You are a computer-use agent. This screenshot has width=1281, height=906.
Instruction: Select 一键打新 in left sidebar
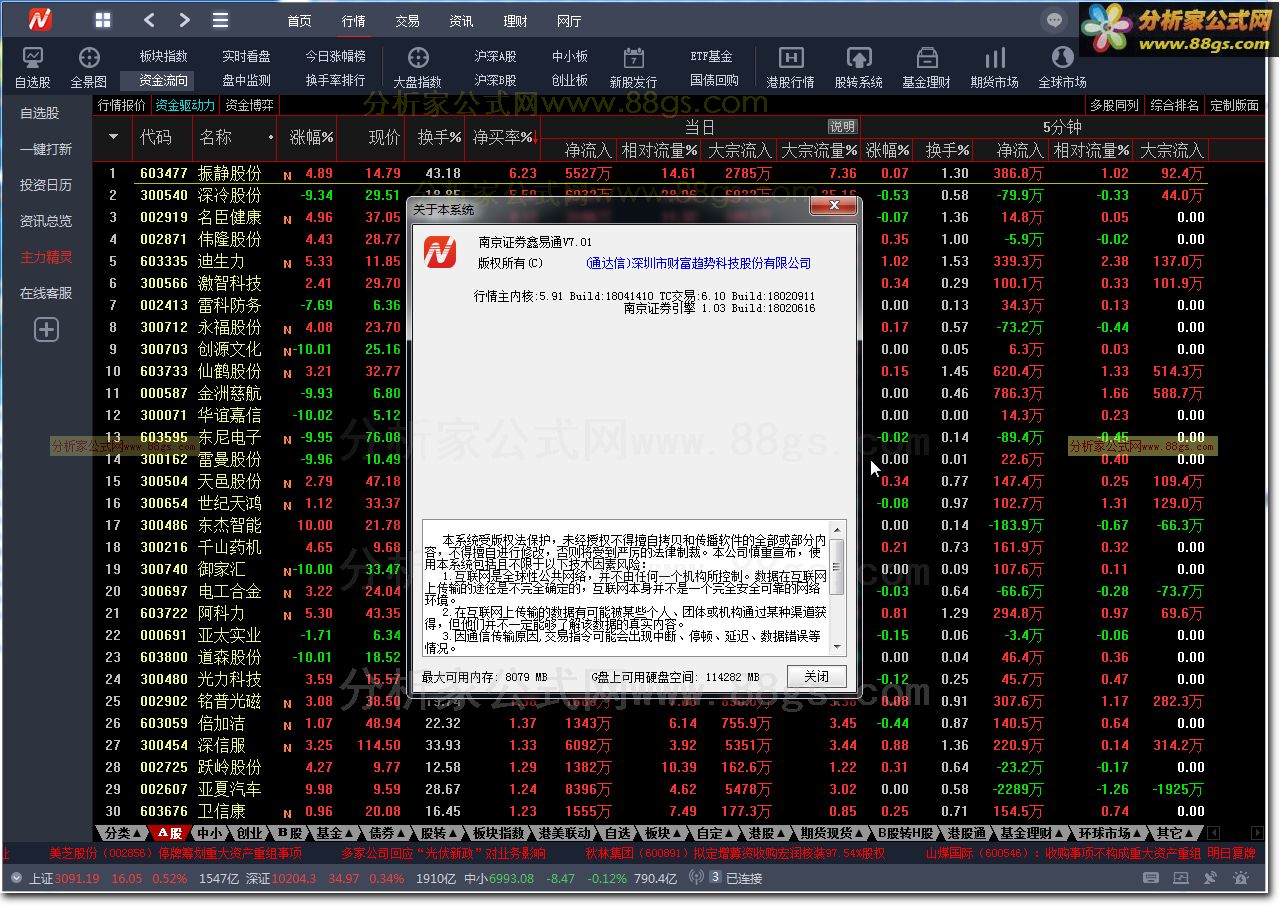point(46,149)
